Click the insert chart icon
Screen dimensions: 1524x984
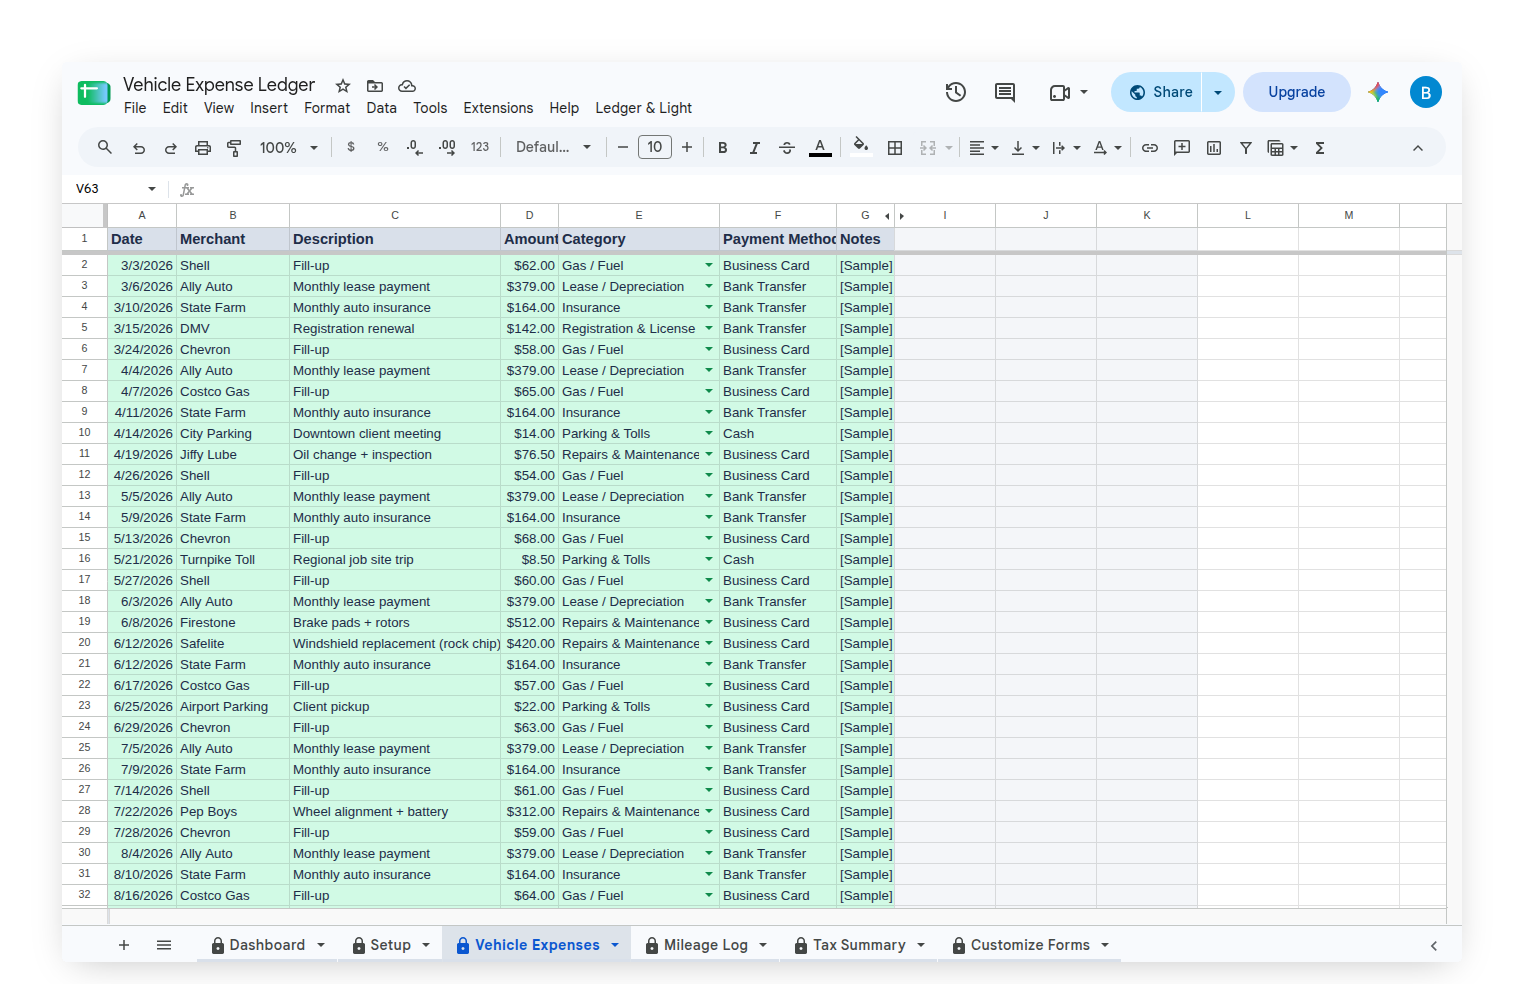(x=1214, y=148)
